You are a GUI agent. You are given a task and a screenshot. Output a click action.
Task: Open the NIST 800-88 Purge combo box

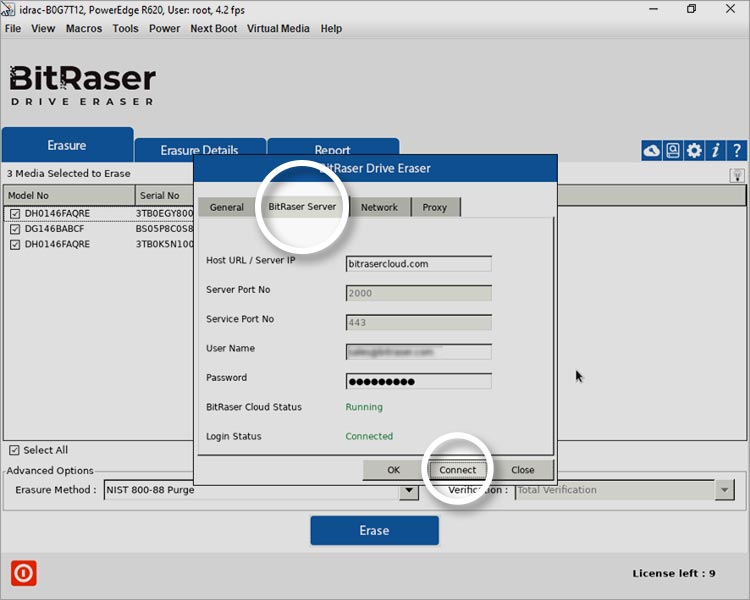click(x=261, y=490)
